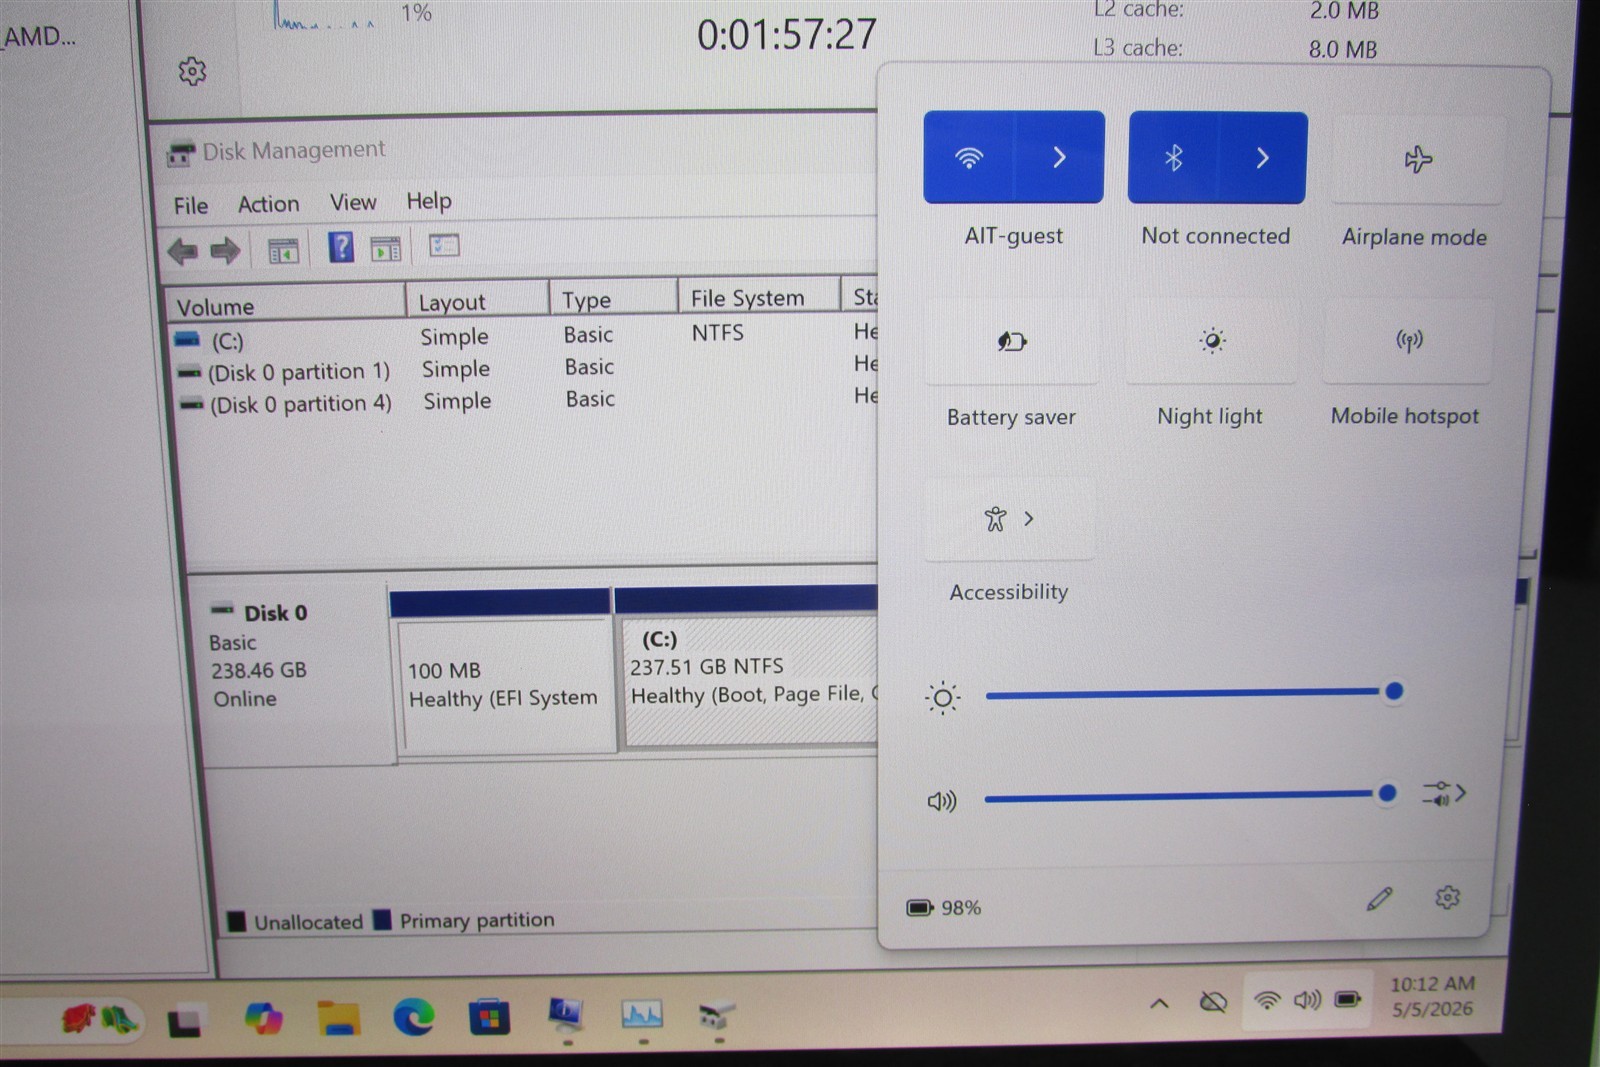
Task: Click the crossed-out cloud sync tray icon
Action: 1213,1001
